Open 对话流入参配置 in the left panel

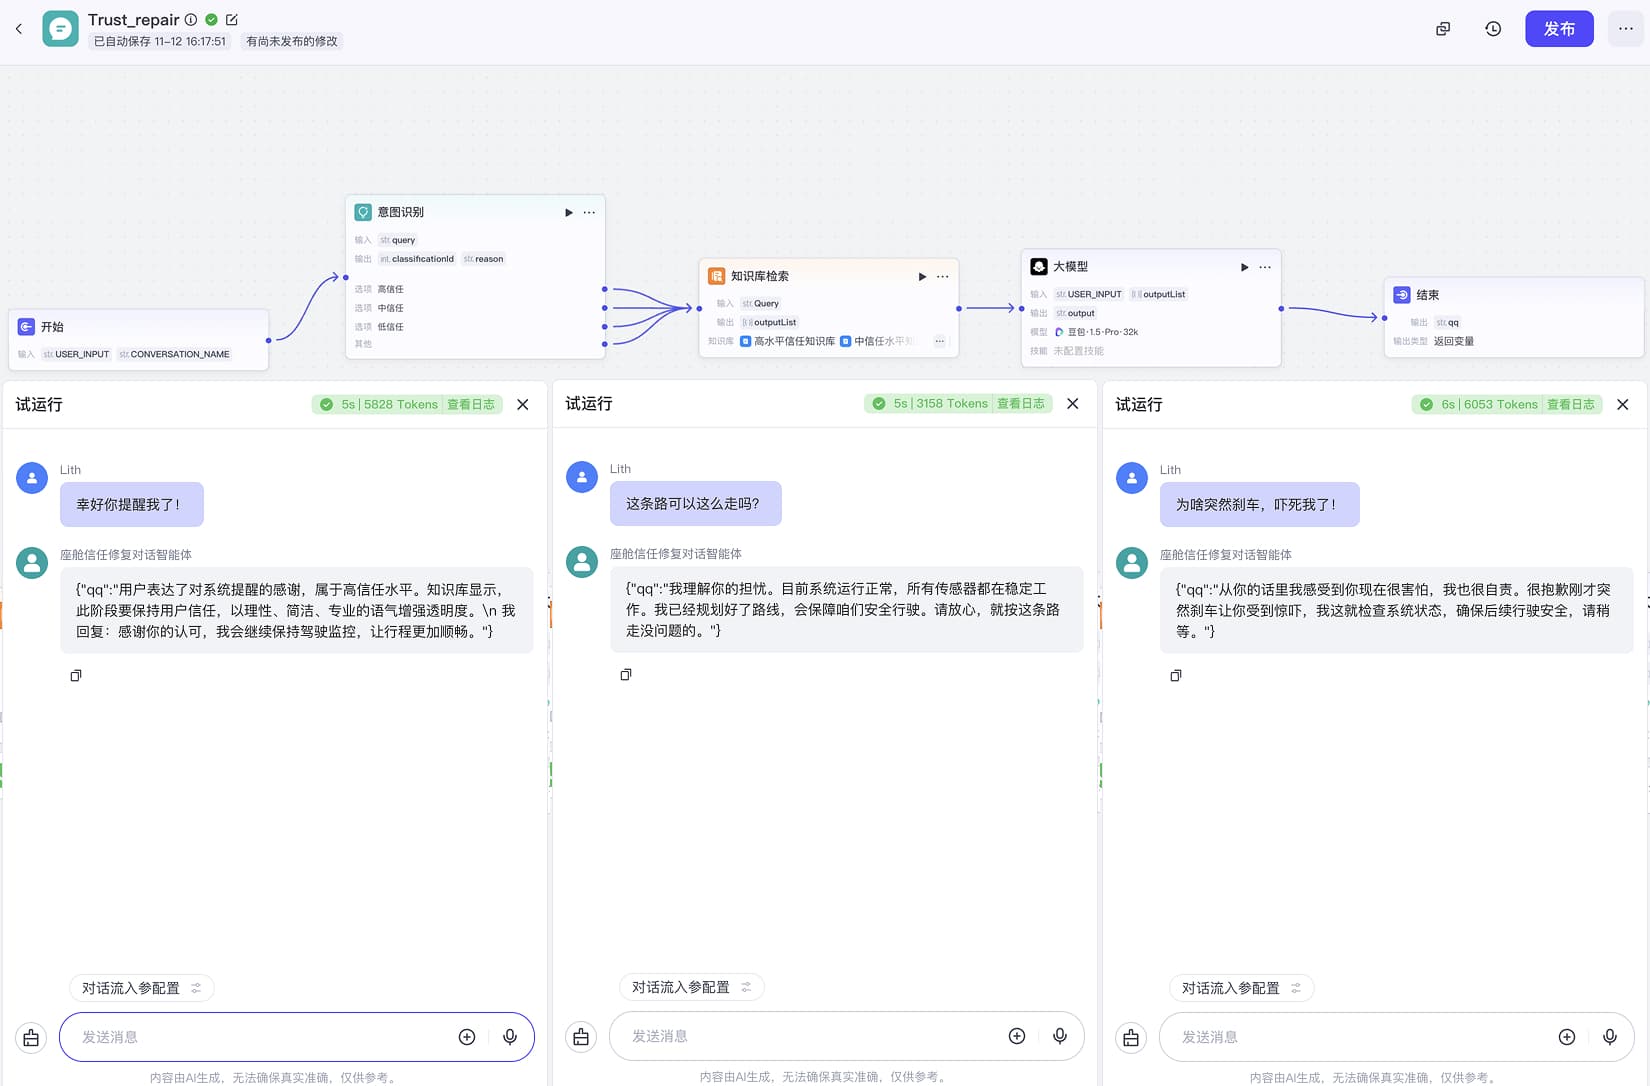(142, 988)
